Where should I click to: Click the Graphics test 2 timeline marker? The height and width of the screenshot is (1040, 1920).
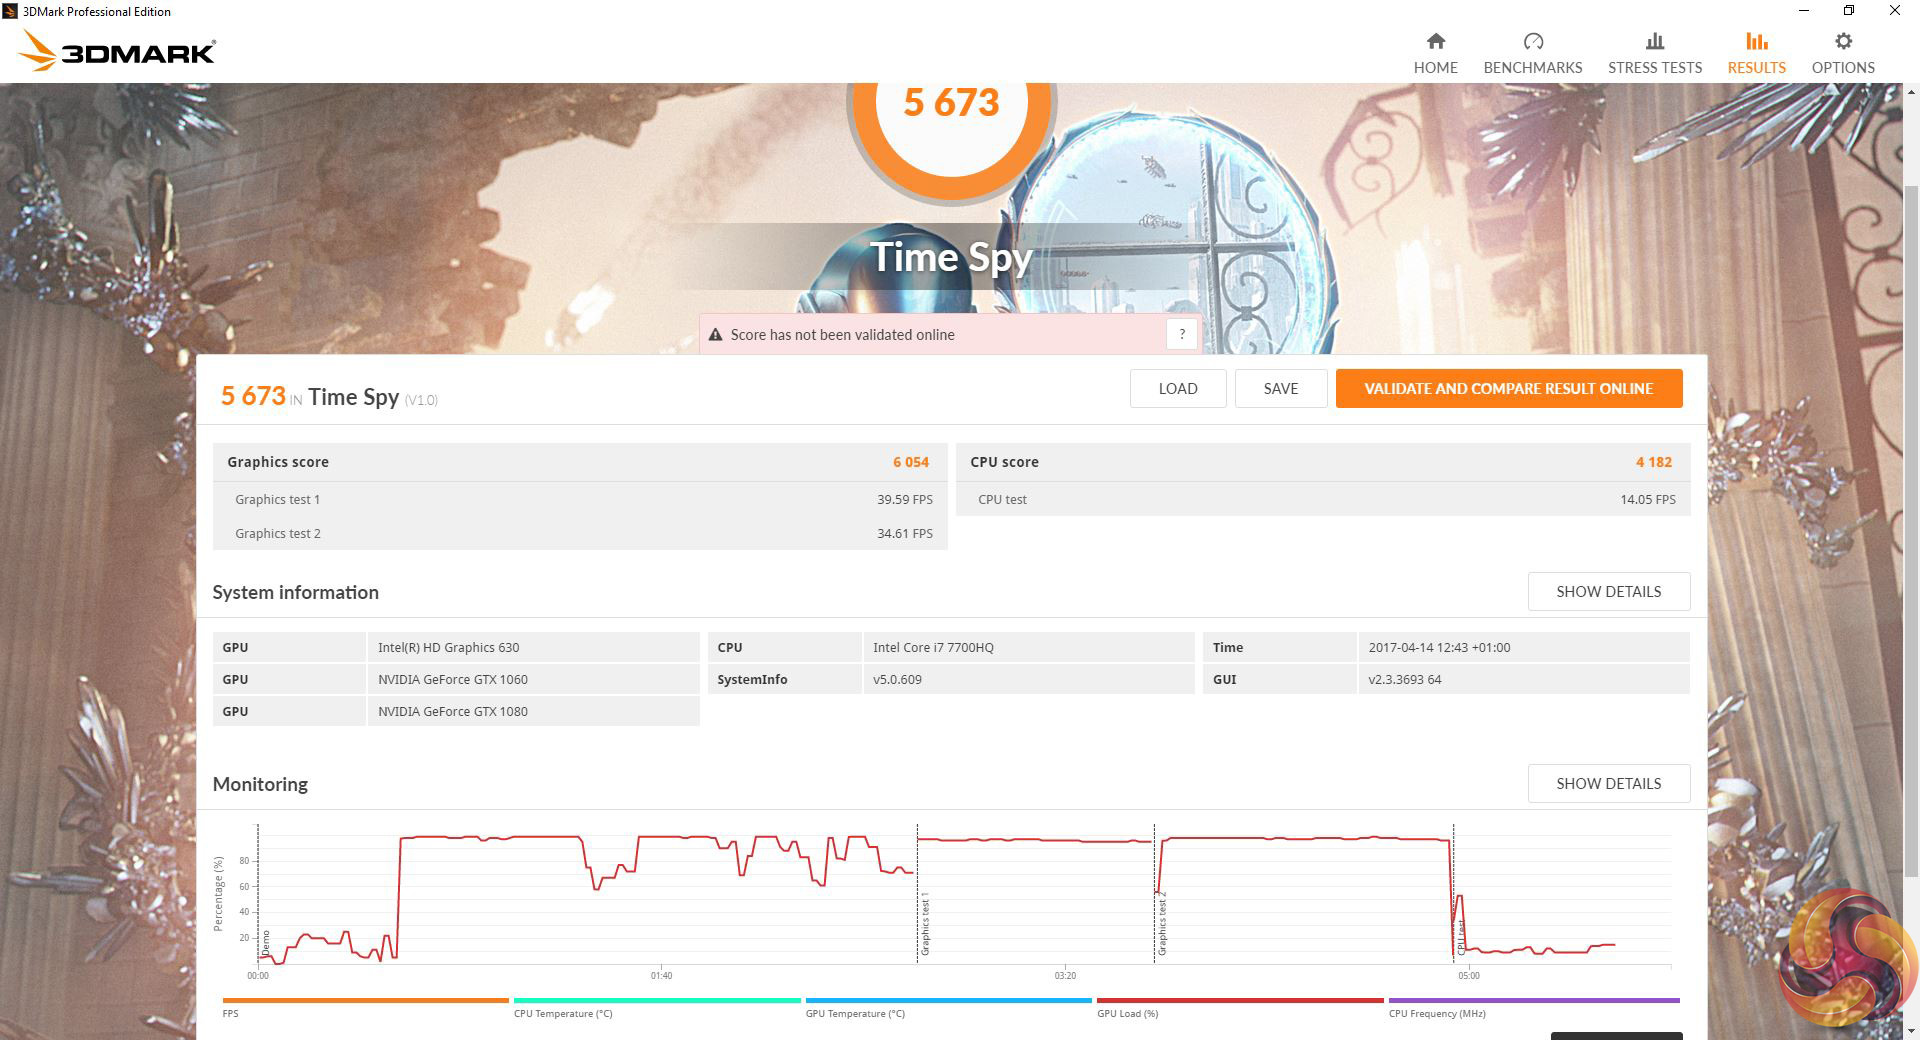tap(1161, 925)
